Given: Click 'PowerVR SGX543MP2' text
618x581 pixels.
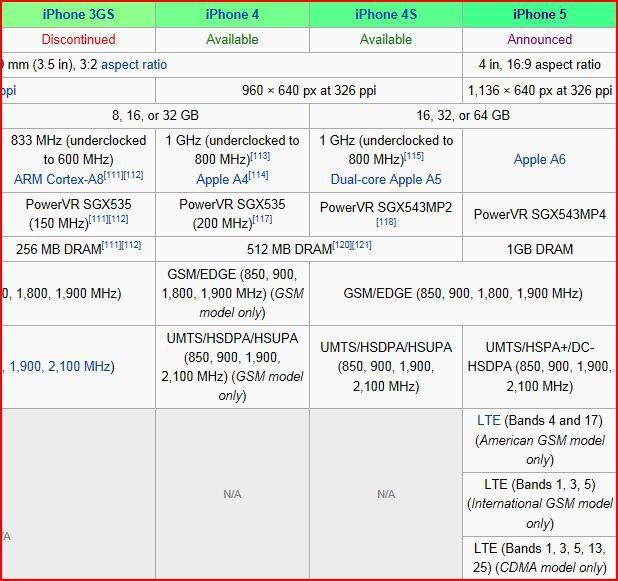Looking at the screenshot, I should [386, 207].
